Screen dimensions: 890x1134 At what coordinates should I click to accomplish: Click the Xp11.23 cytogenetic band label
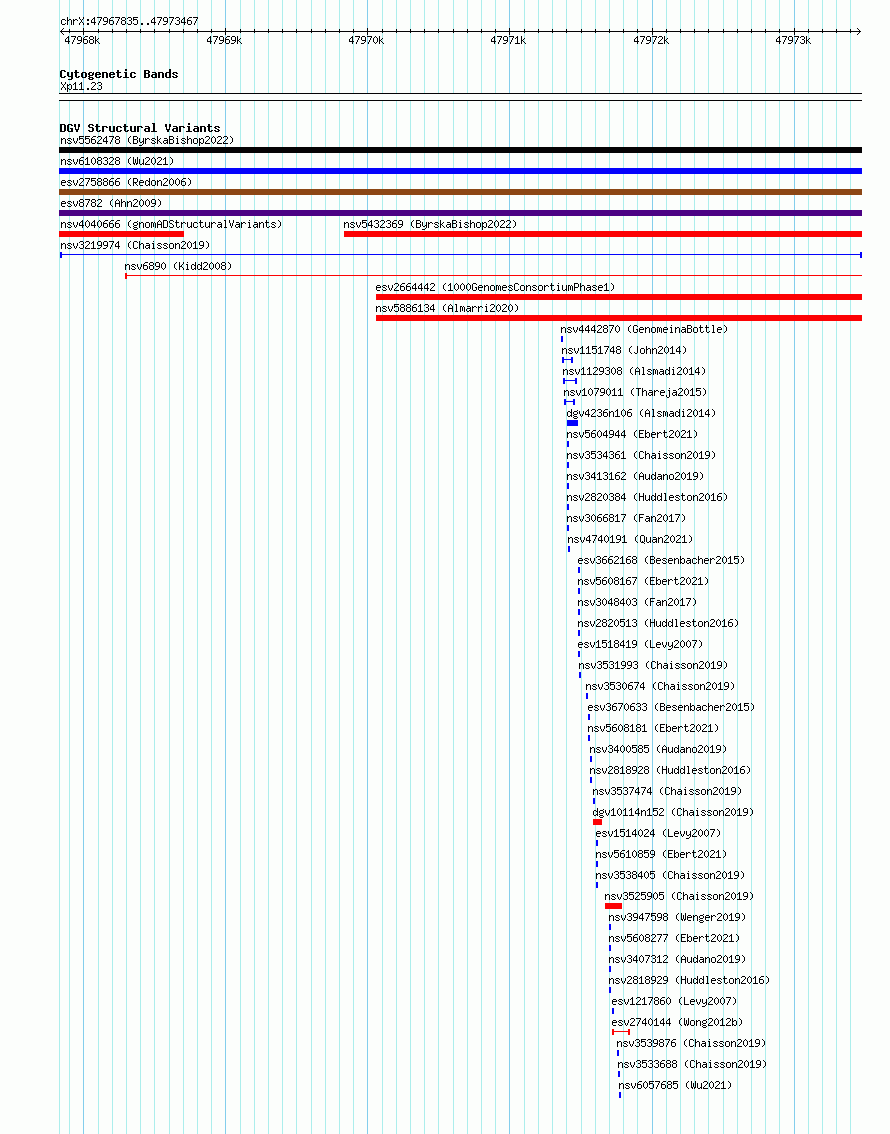(x=81, y=86)
